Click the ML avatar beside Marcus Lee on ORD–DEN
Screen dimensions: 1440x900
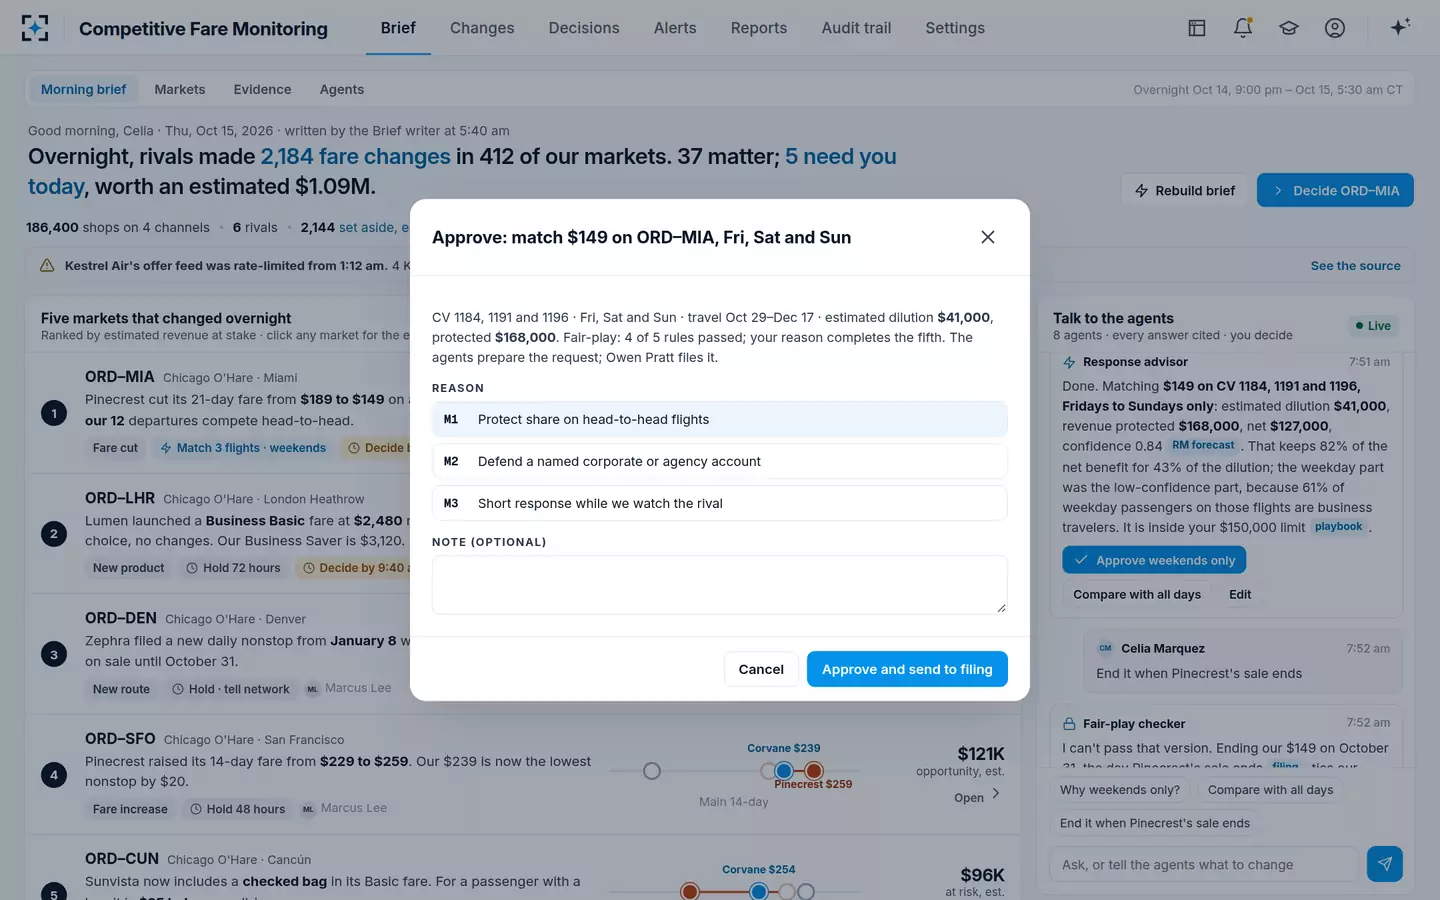(312, 689)
